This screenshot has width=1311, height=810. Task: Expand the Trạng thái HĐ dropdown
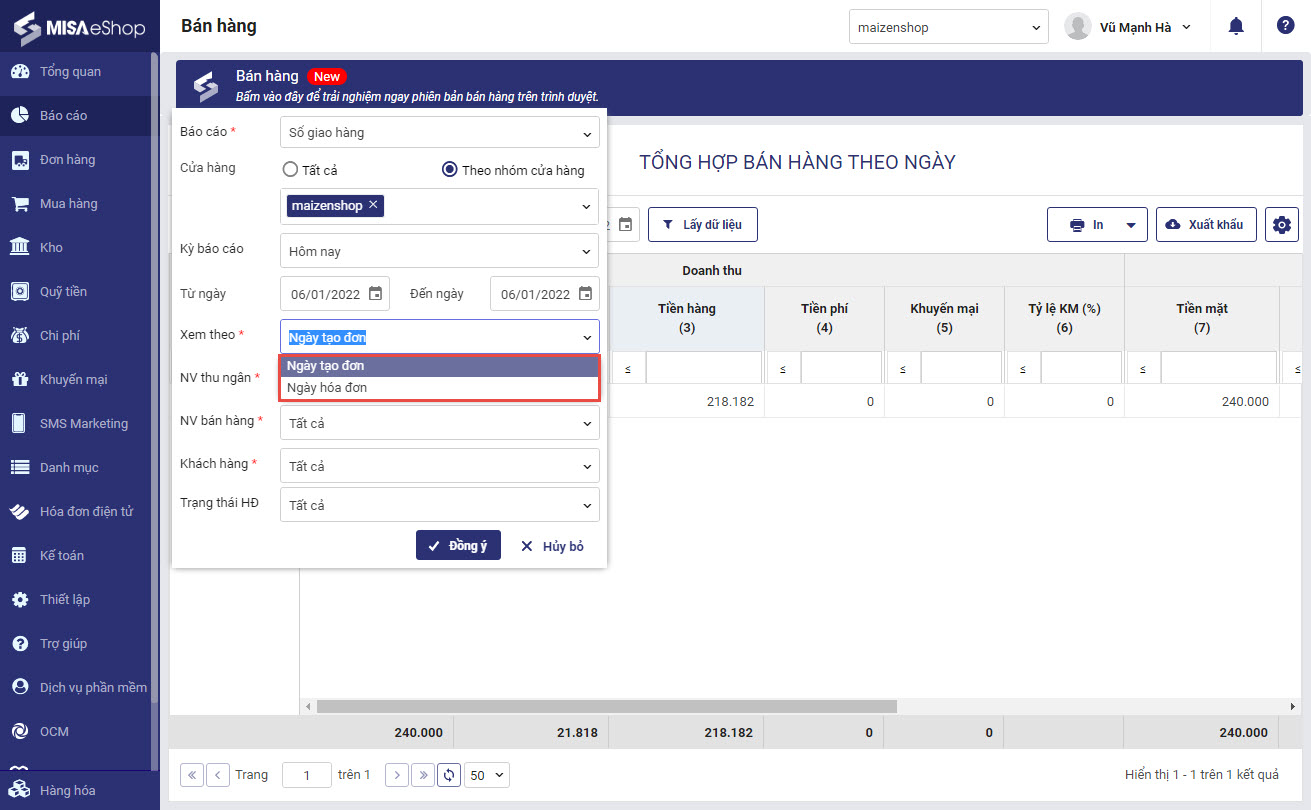click(x=440, y=505)
